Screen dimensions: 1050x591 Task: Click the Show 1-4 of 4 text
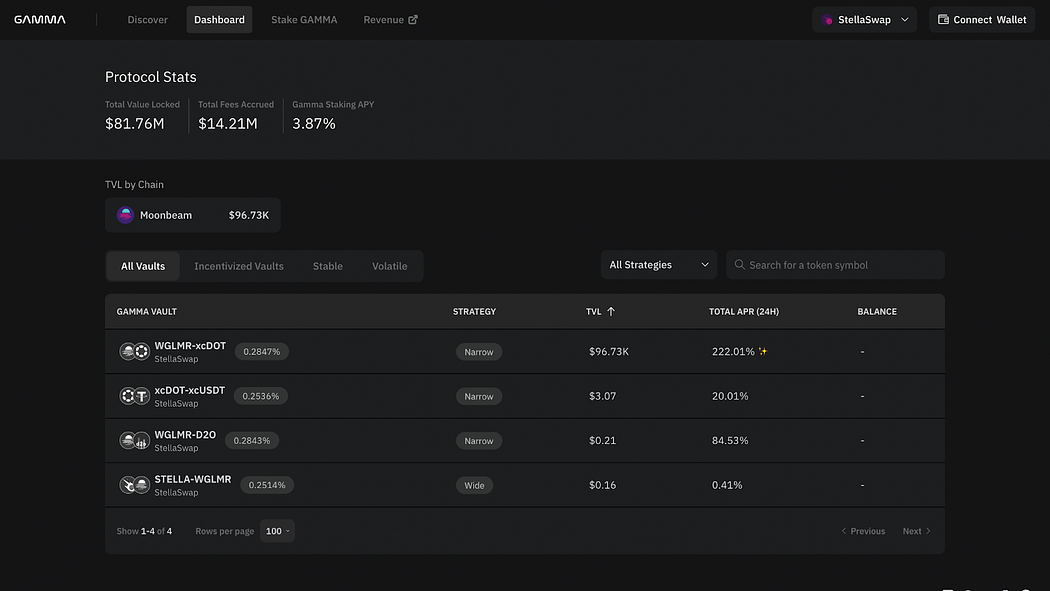pyautogui.click(x=144, y=531)
